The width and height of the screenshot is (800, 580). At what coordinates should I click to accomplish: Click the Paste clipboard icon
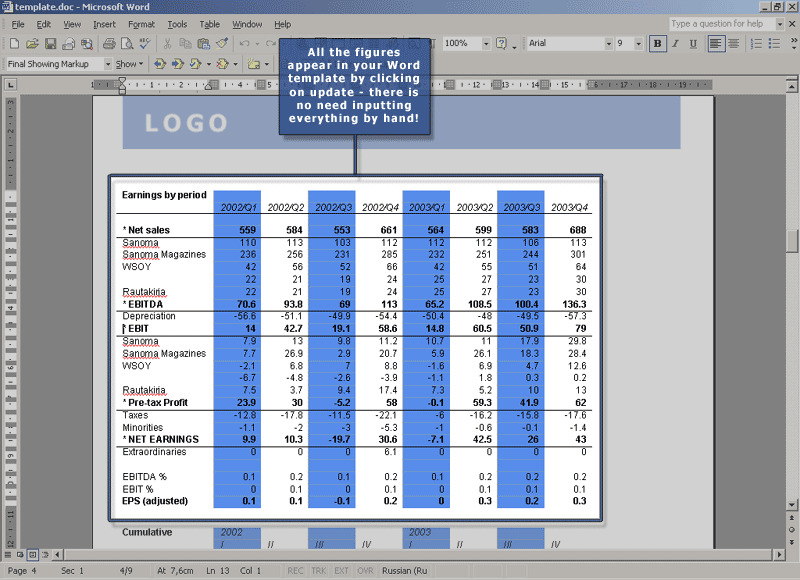click(204, 44)
